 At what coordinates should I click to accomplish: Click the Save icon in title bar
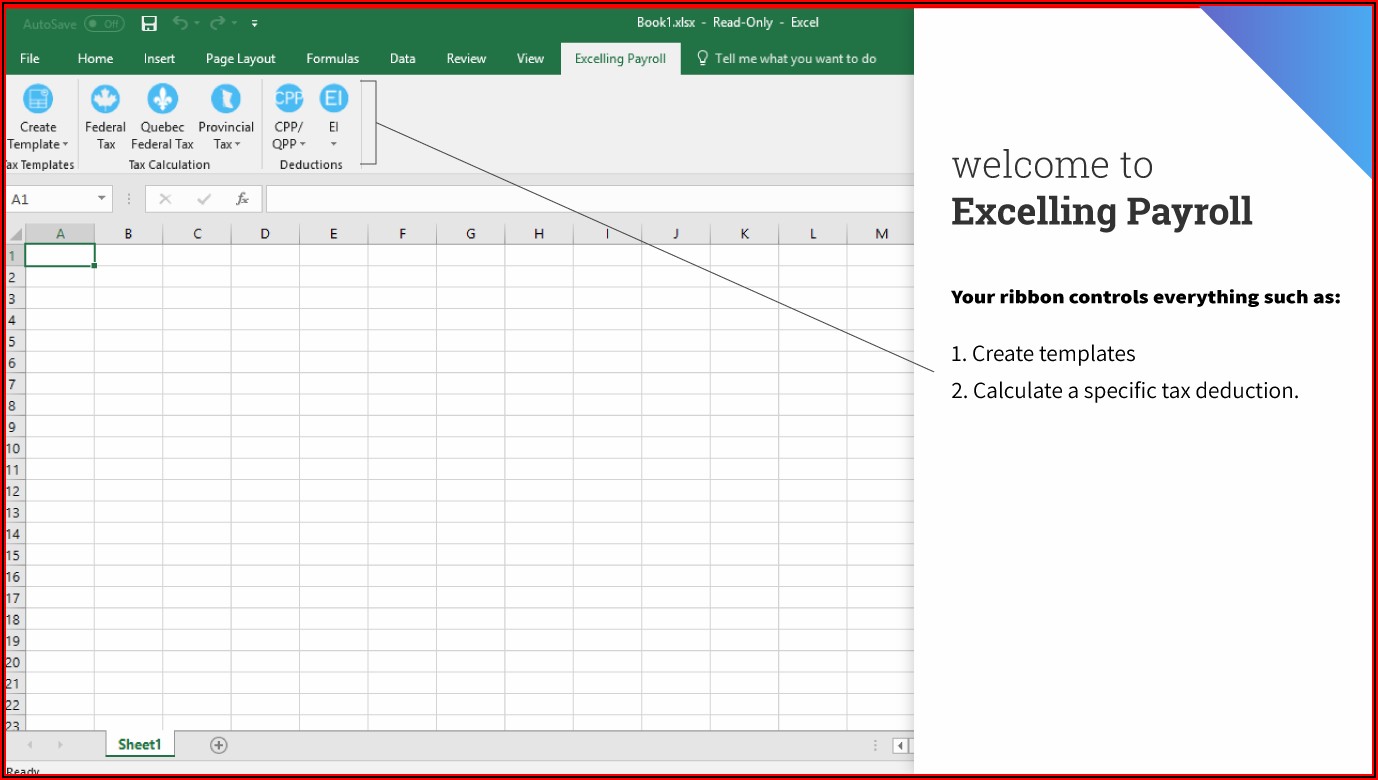149,23
